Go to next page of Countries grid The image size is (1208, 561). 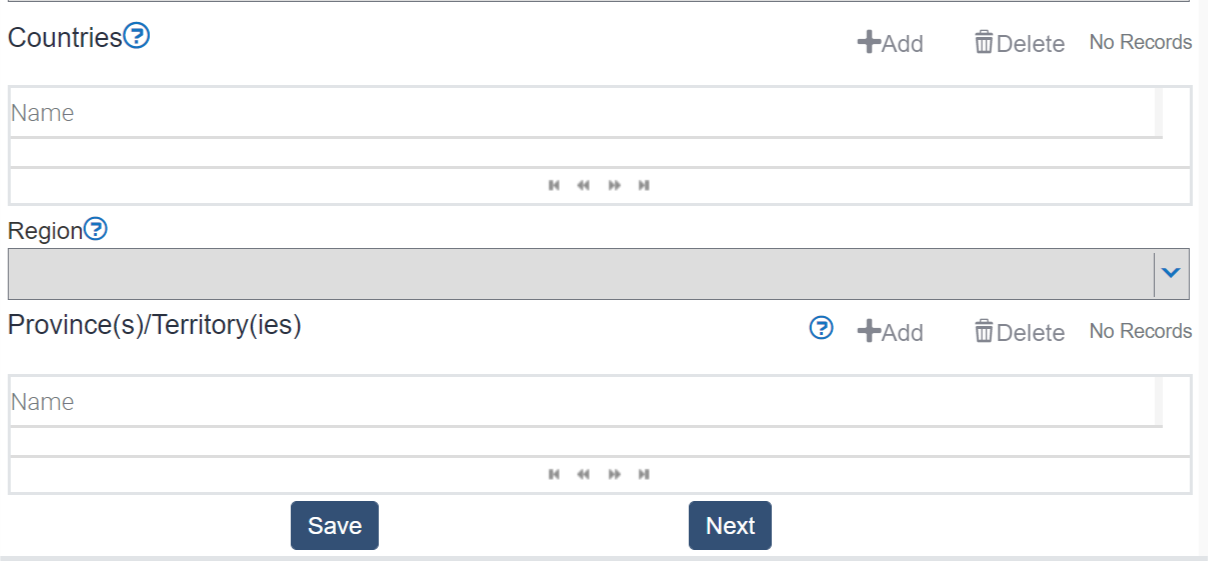pos(614,185)
